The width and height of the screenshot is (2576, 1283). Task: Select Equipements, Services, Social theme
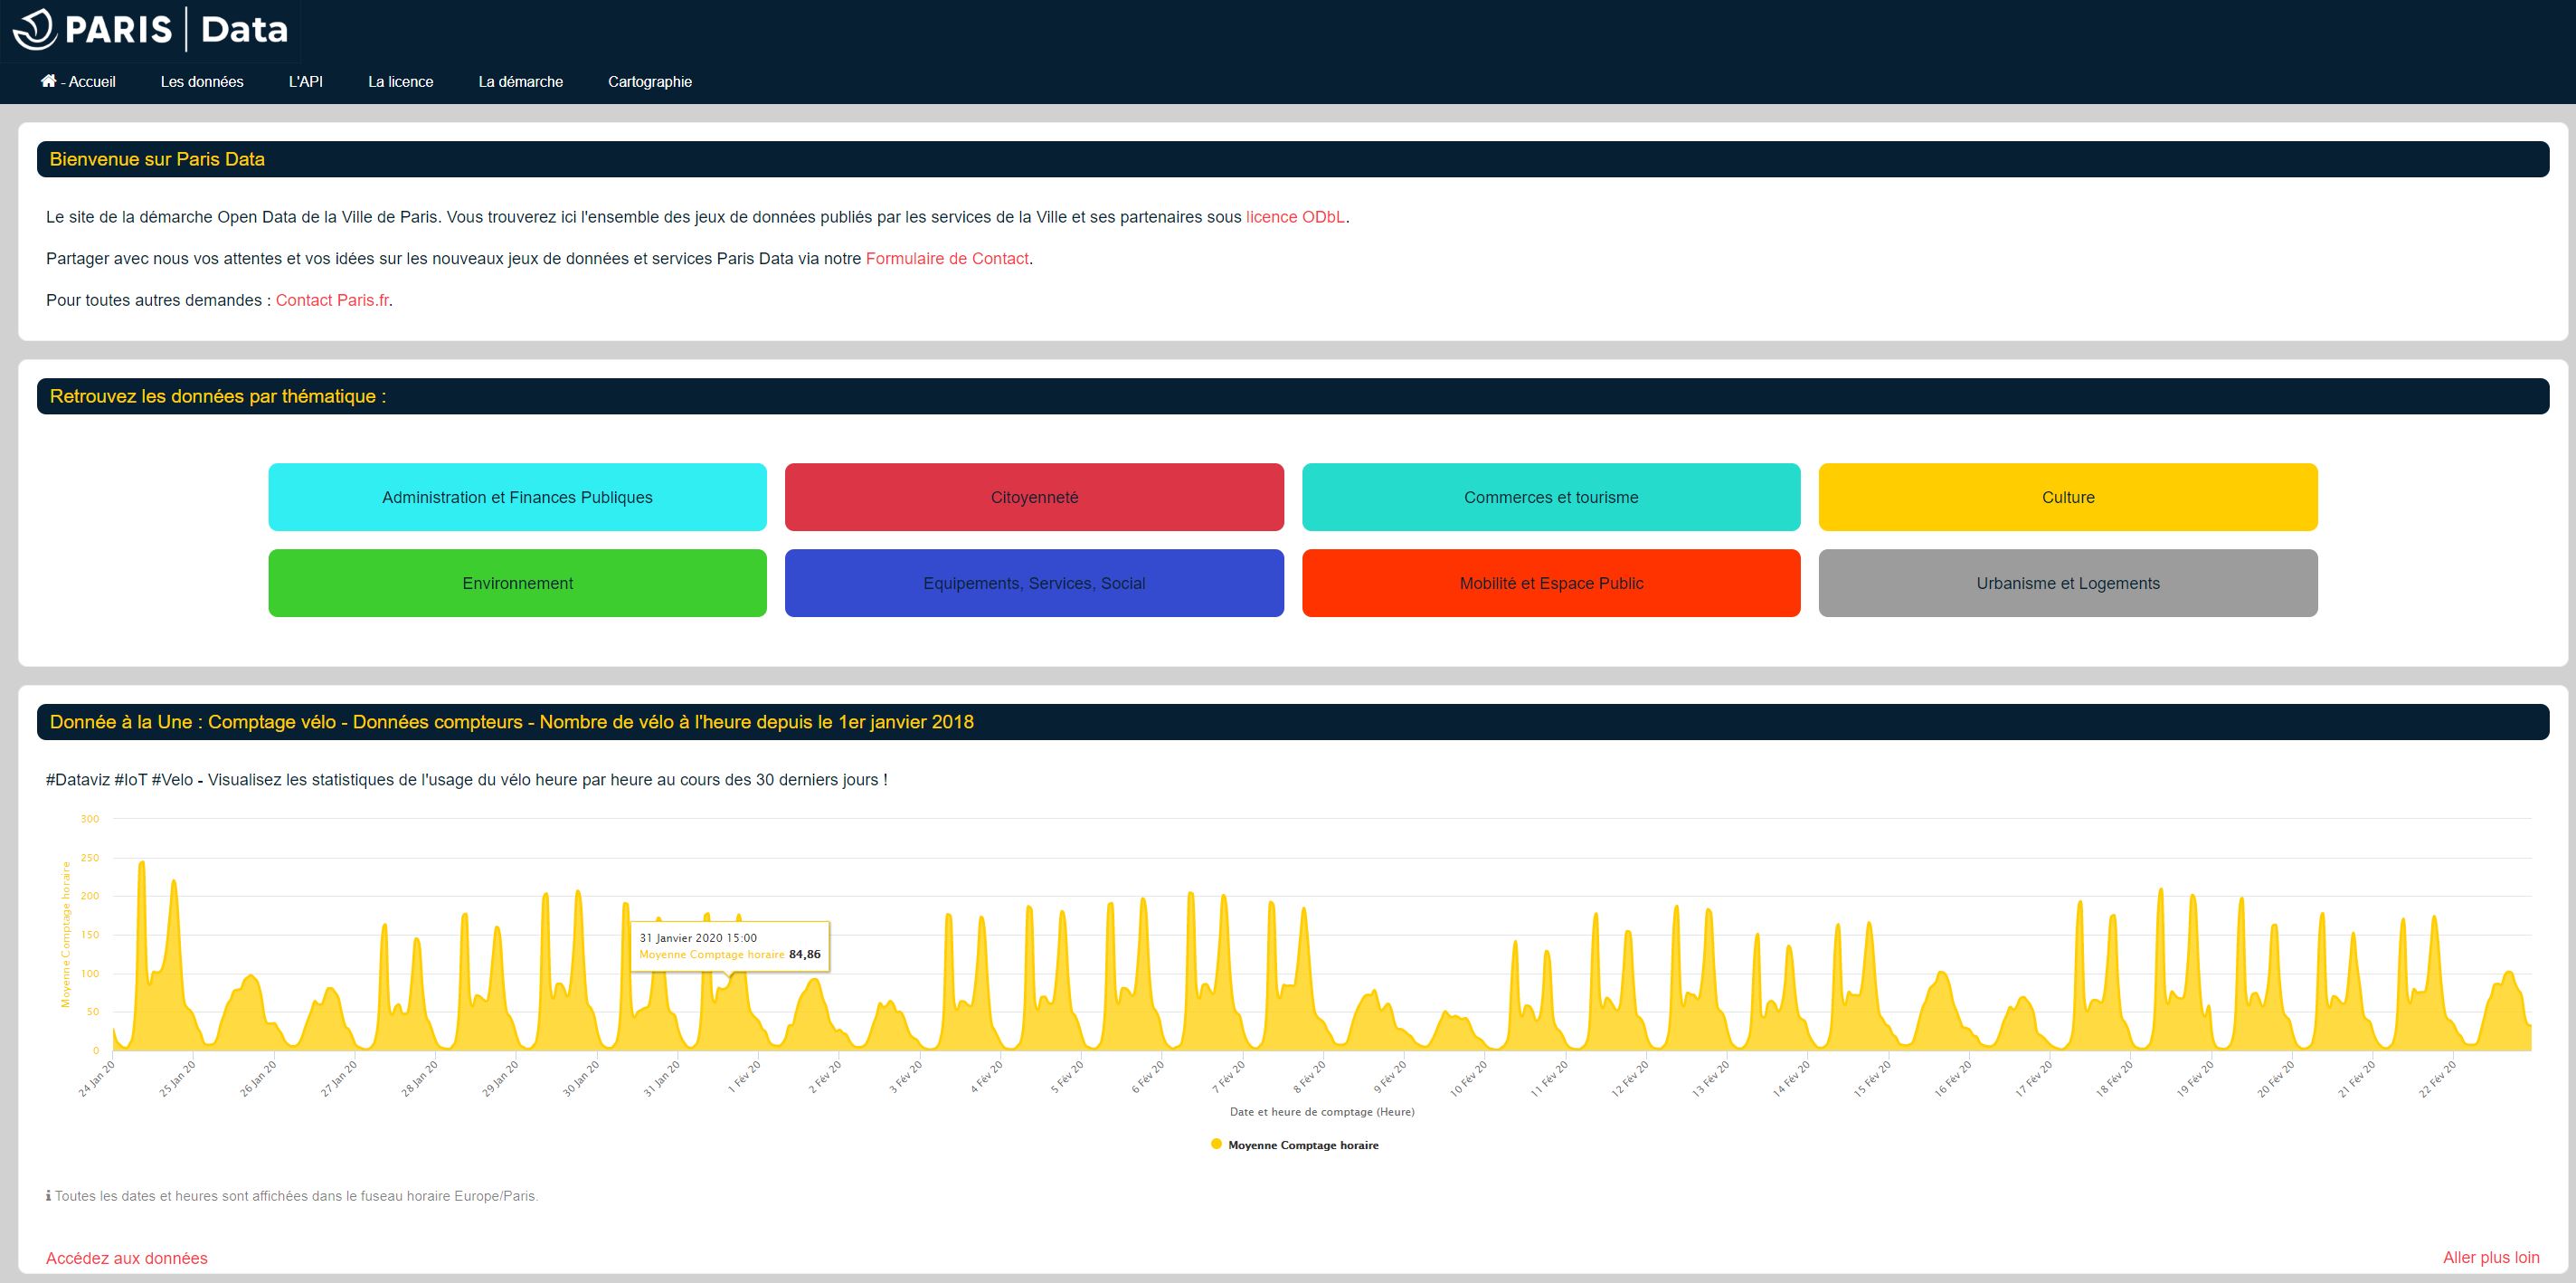click(x=1034, y=583)
